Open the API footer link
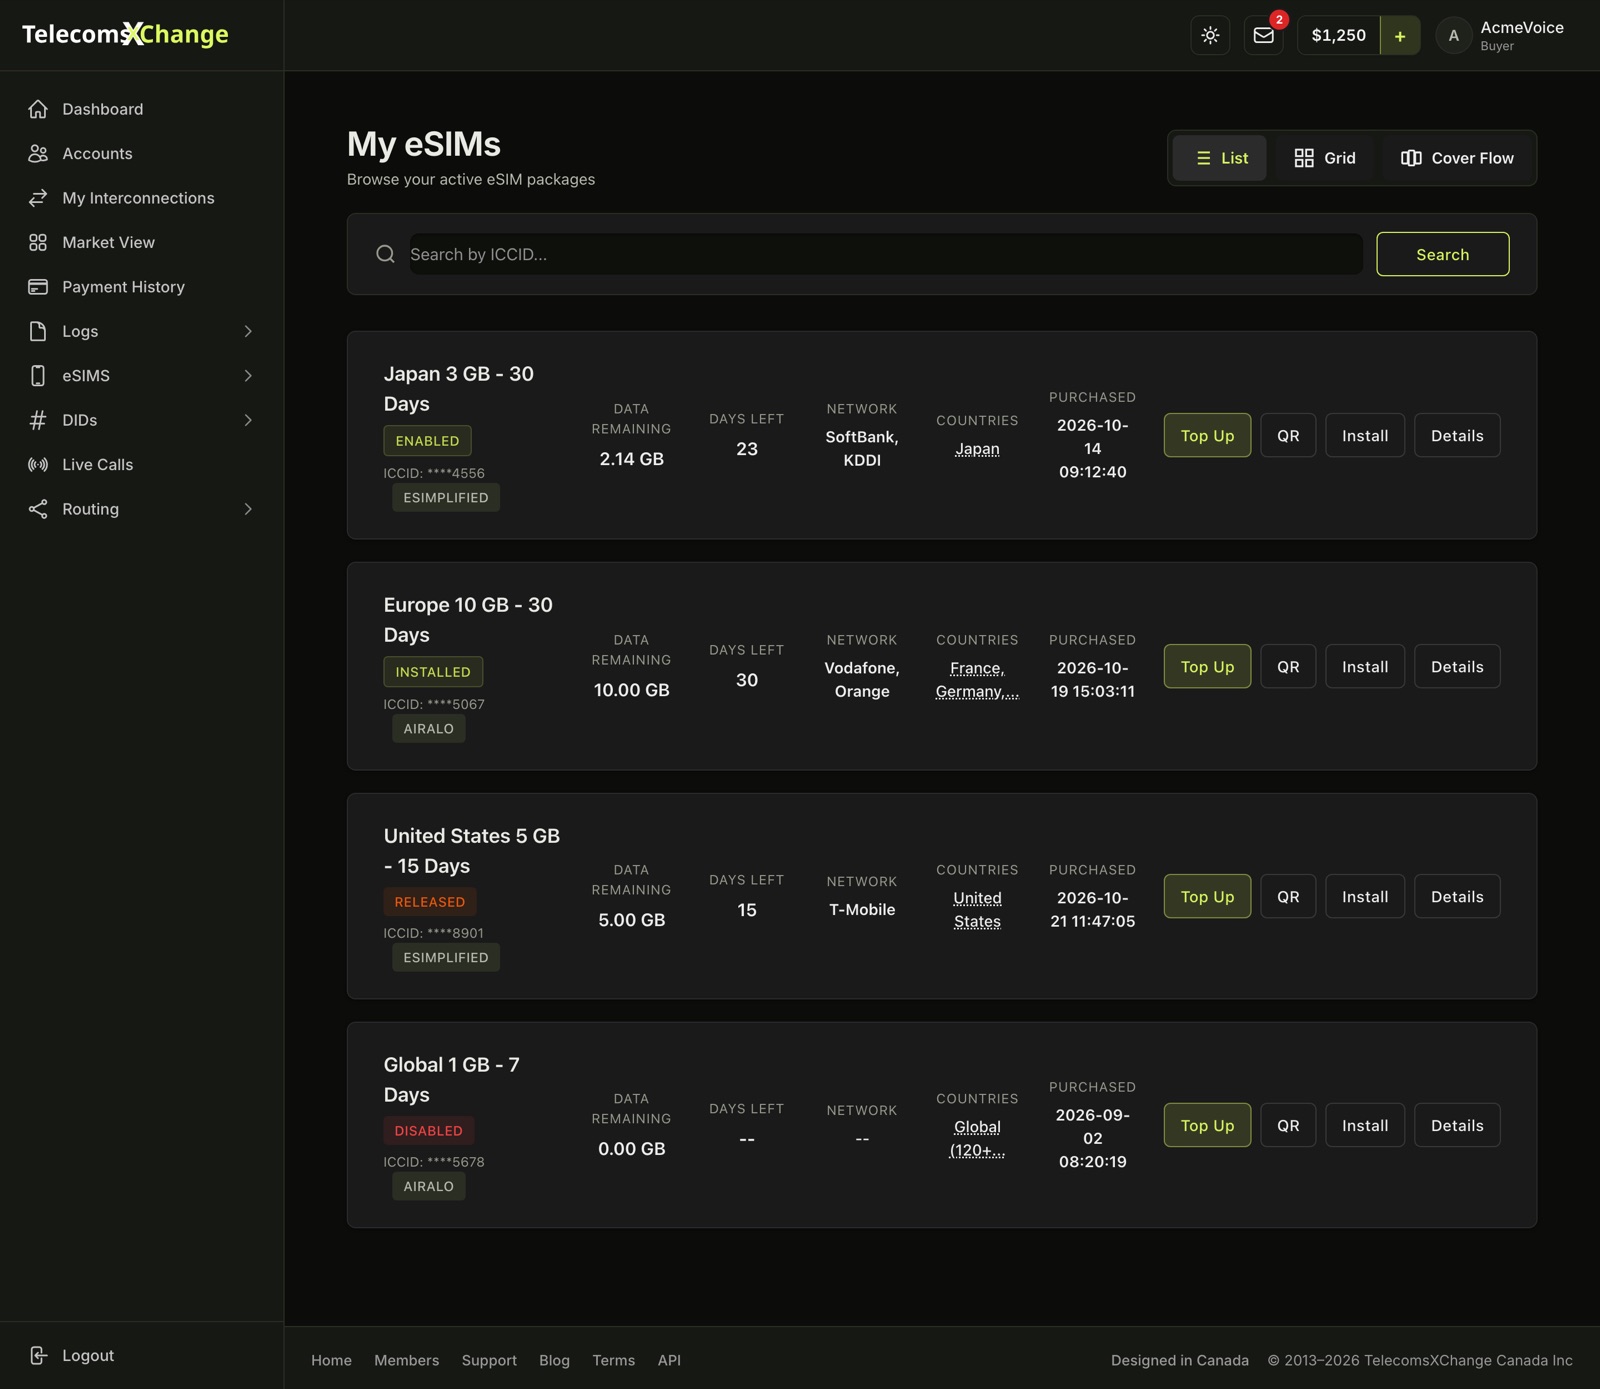The height and width of the screenshot is (1389, 1600). (669, 1360)
